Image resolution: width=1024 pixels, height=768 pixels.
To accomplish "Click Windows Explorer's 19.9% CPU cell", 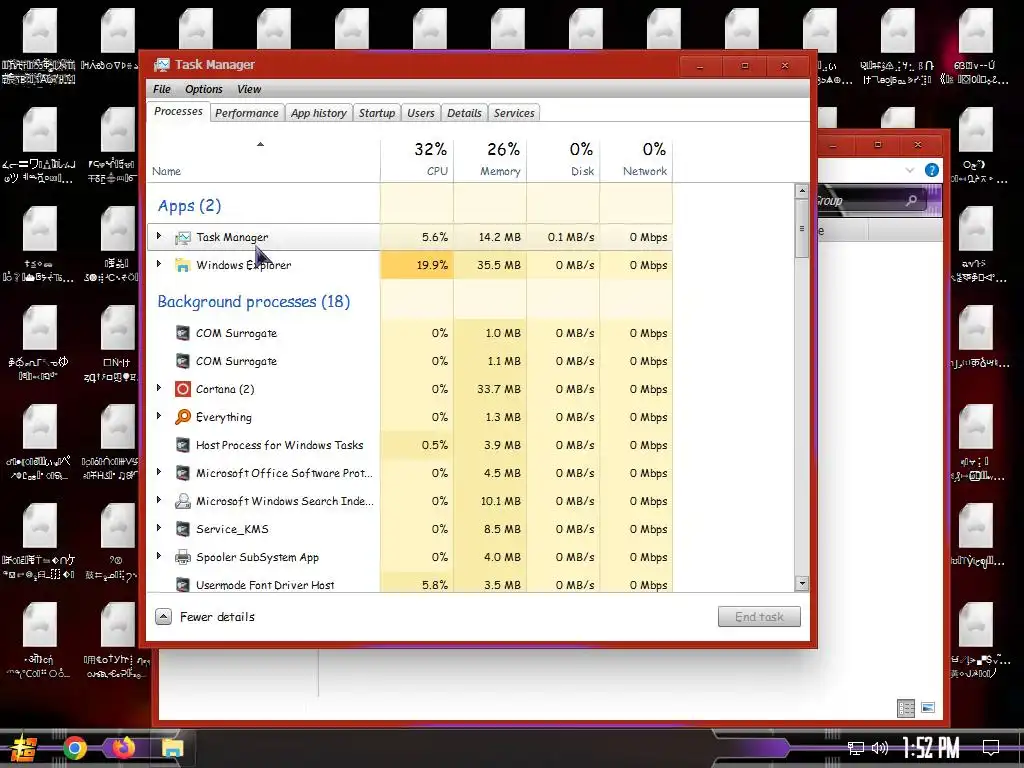I will pos(417,265).
